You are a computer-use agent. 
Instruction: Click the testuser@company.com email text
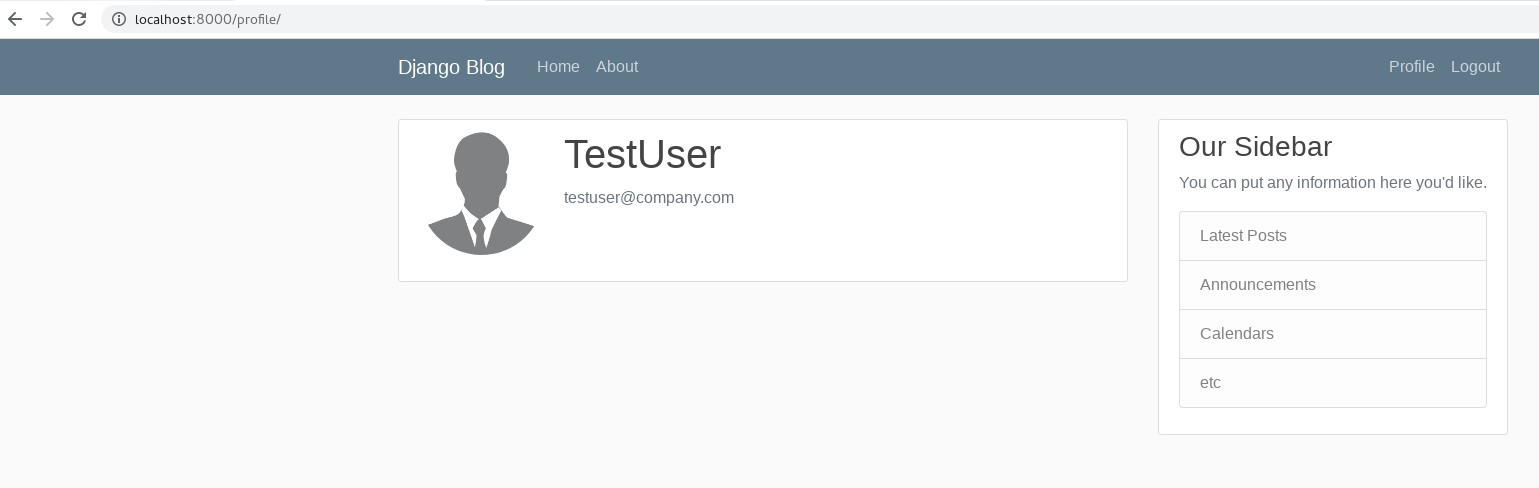point(649,198)
